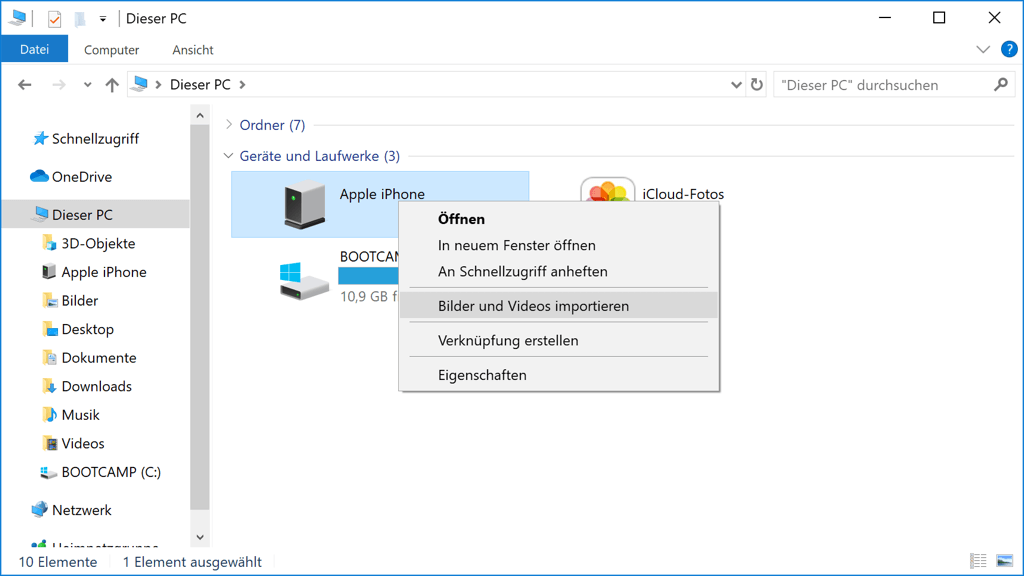Open address bar history dropdown

click(x=736, y=84)
